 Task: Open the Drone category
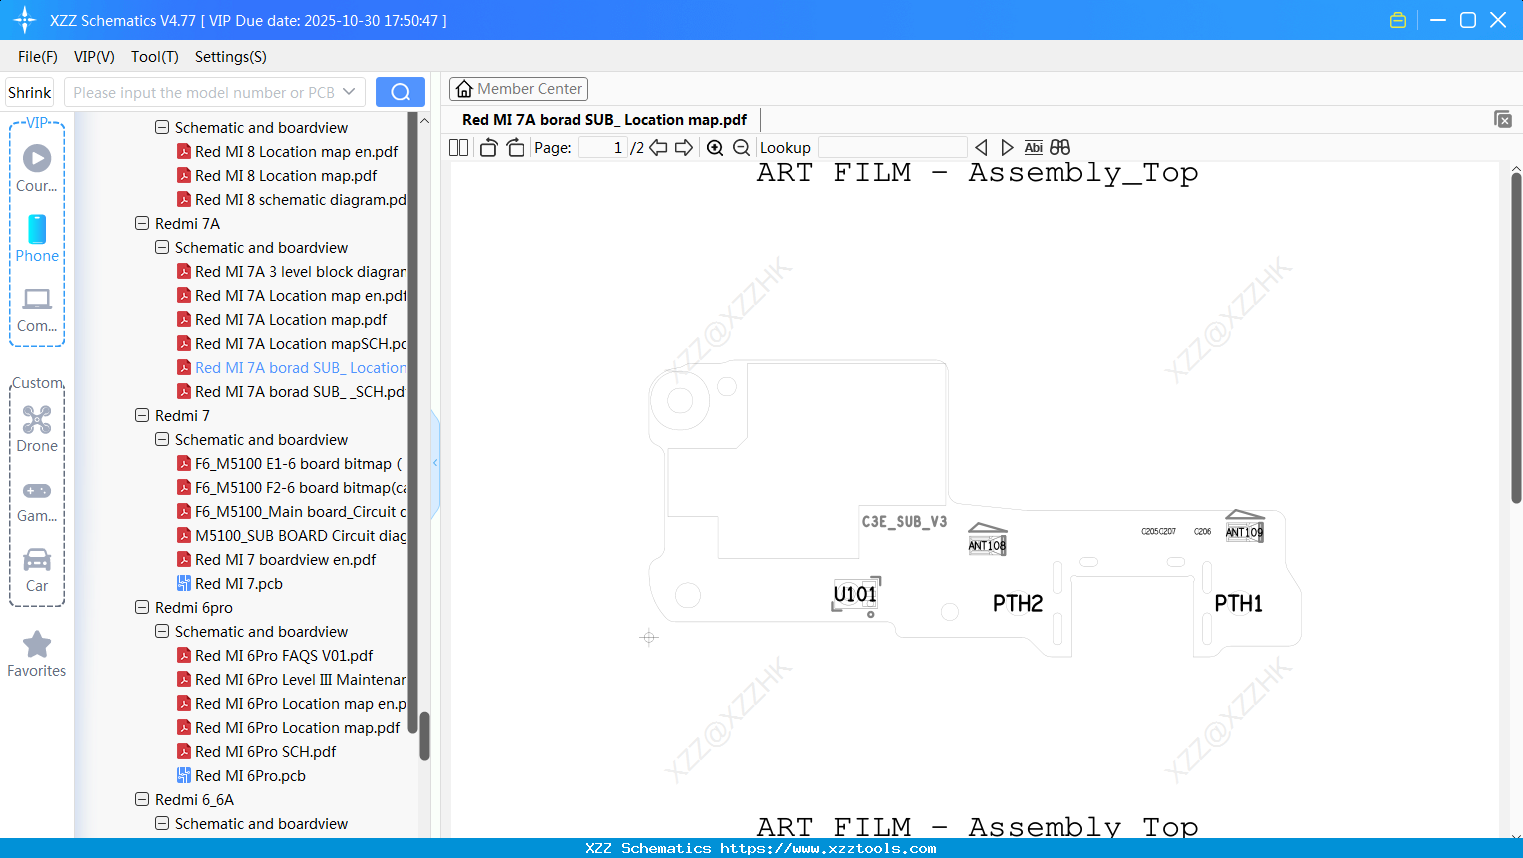click(x=37, y=429)
